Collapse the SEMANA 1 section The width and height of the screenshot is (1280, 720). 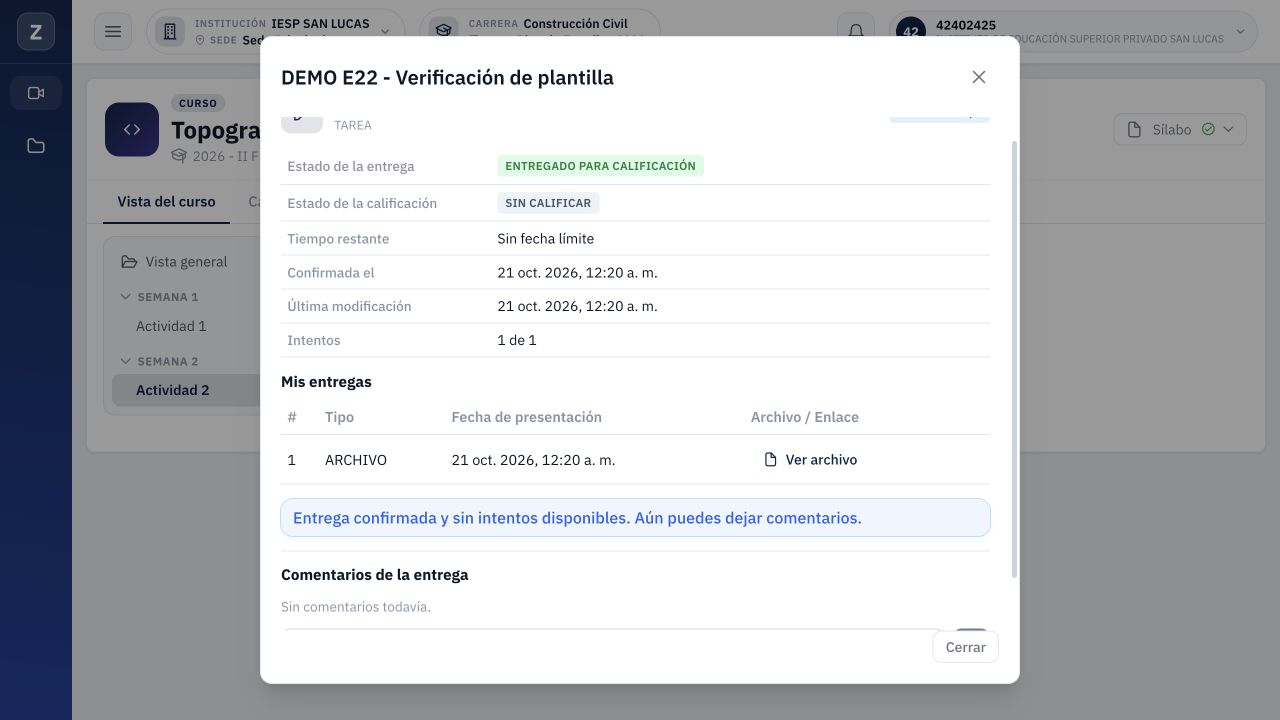point(159,297)
